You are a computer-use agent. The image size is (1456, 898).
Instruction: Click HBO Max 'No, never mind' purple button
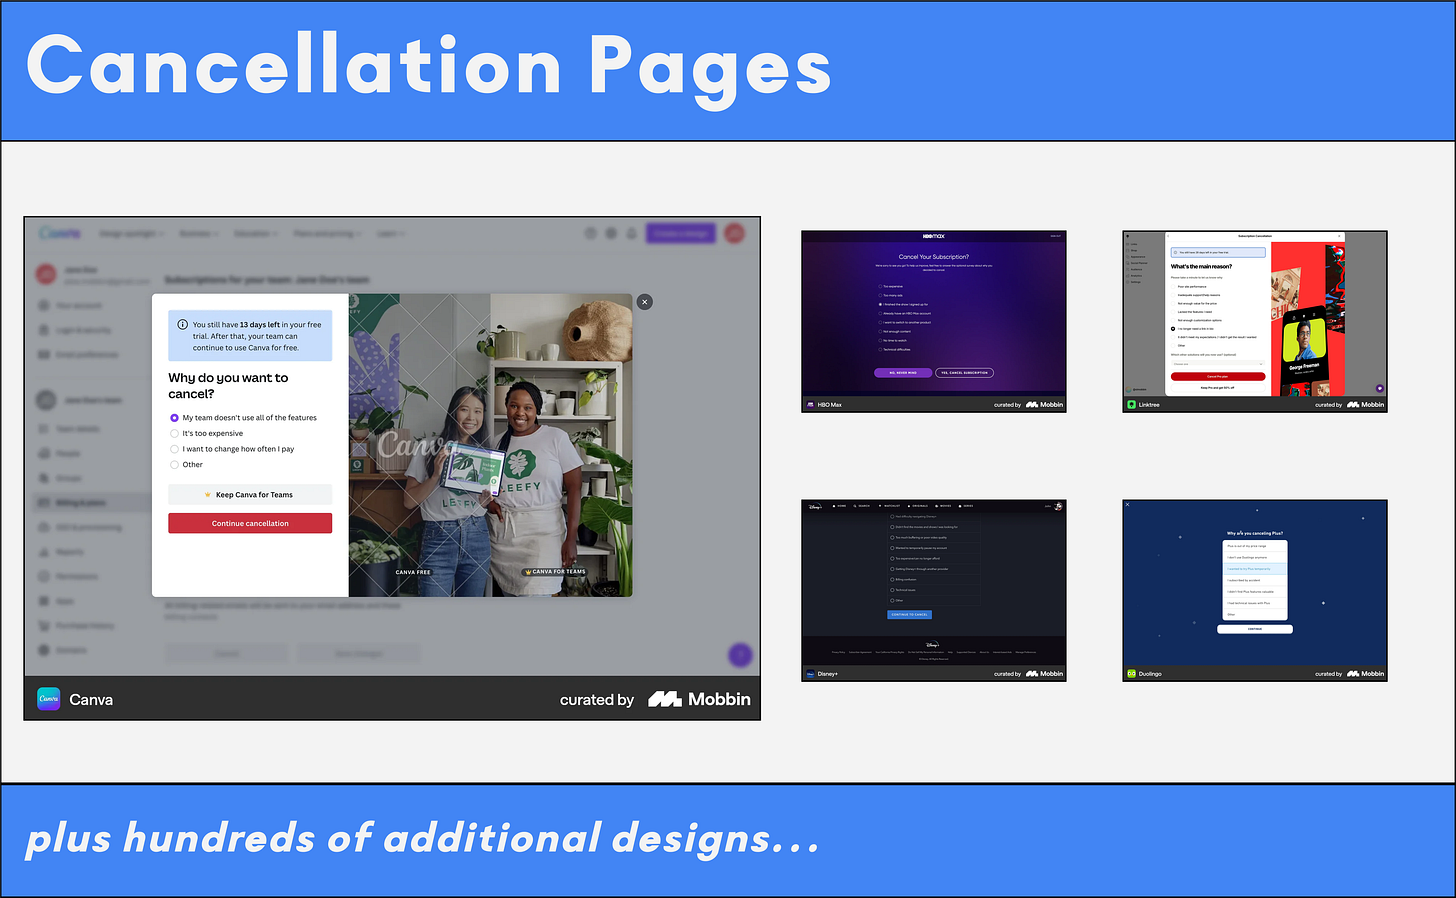pos(903,373)
